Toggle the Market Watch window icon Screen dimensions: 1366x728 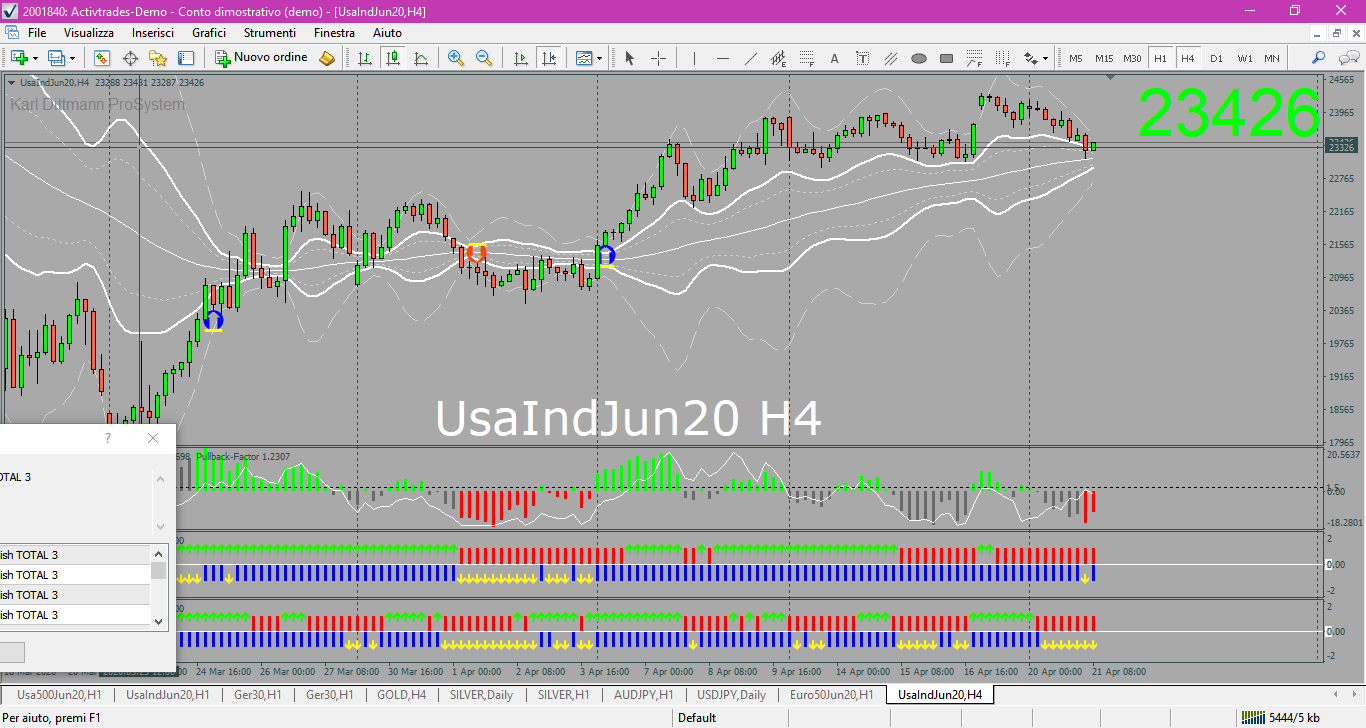tap(102, 58)
